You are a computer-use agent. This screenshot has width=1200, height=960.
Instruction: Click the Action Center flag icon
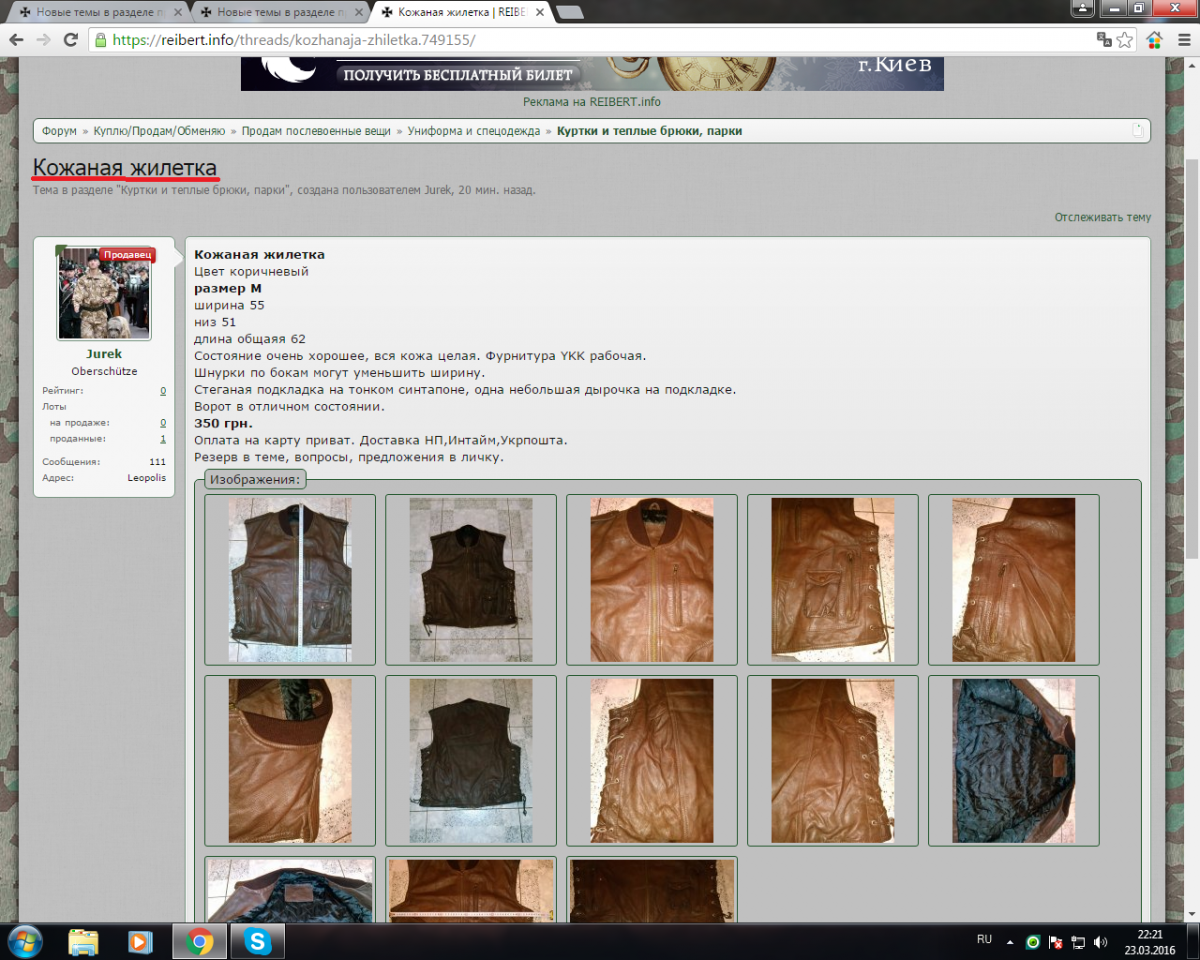pyautogui.click(x=1055, y=942)
